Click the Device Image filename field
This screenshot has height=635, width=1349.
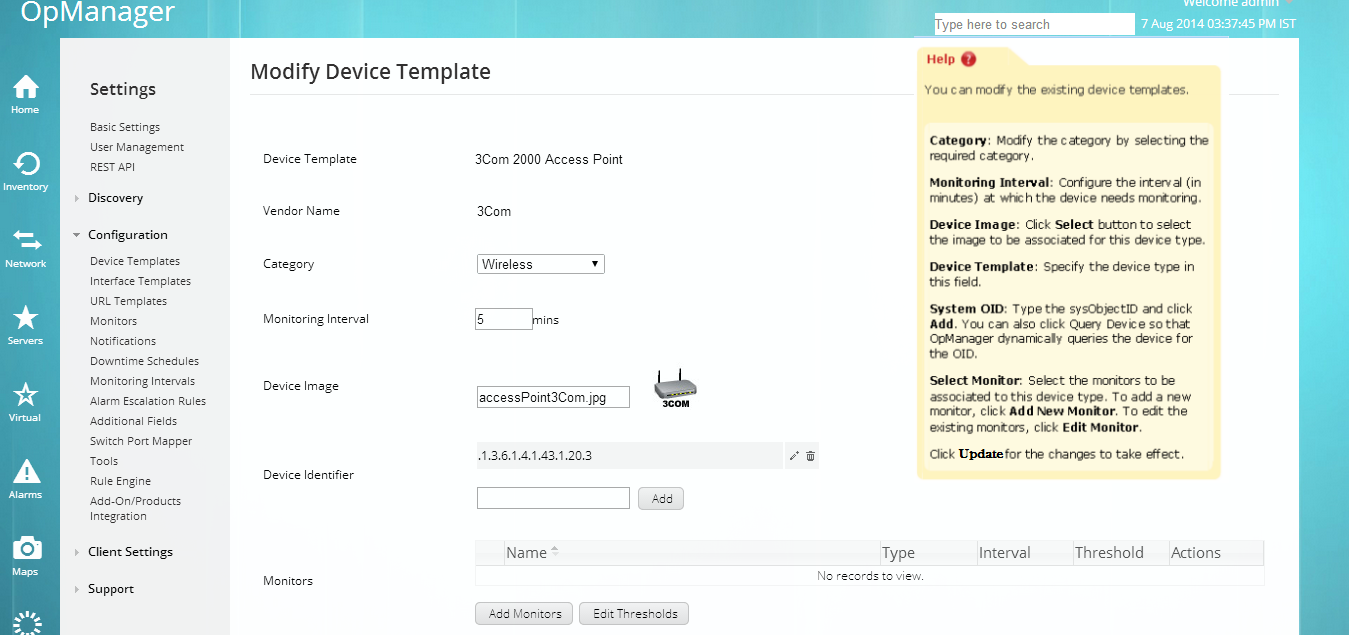(553, 397)
